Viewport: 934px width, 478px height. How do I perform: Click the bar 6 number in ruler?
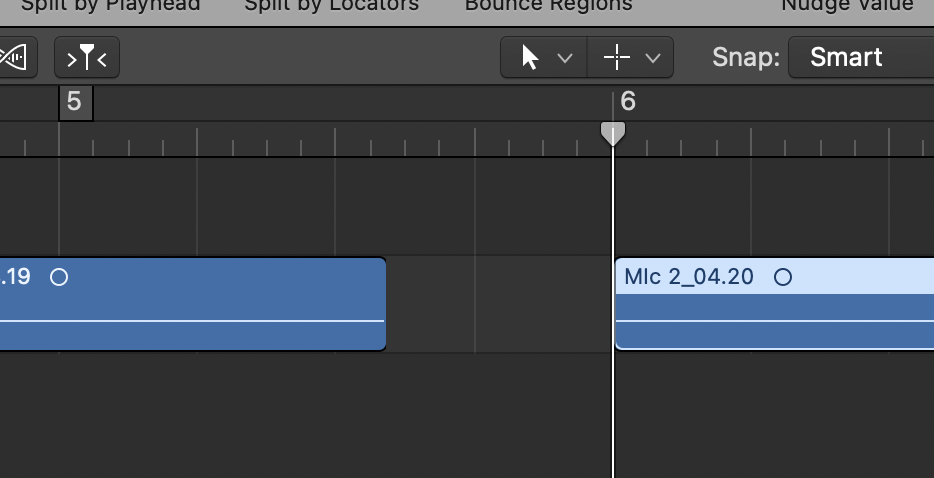(x=628, y=102)
